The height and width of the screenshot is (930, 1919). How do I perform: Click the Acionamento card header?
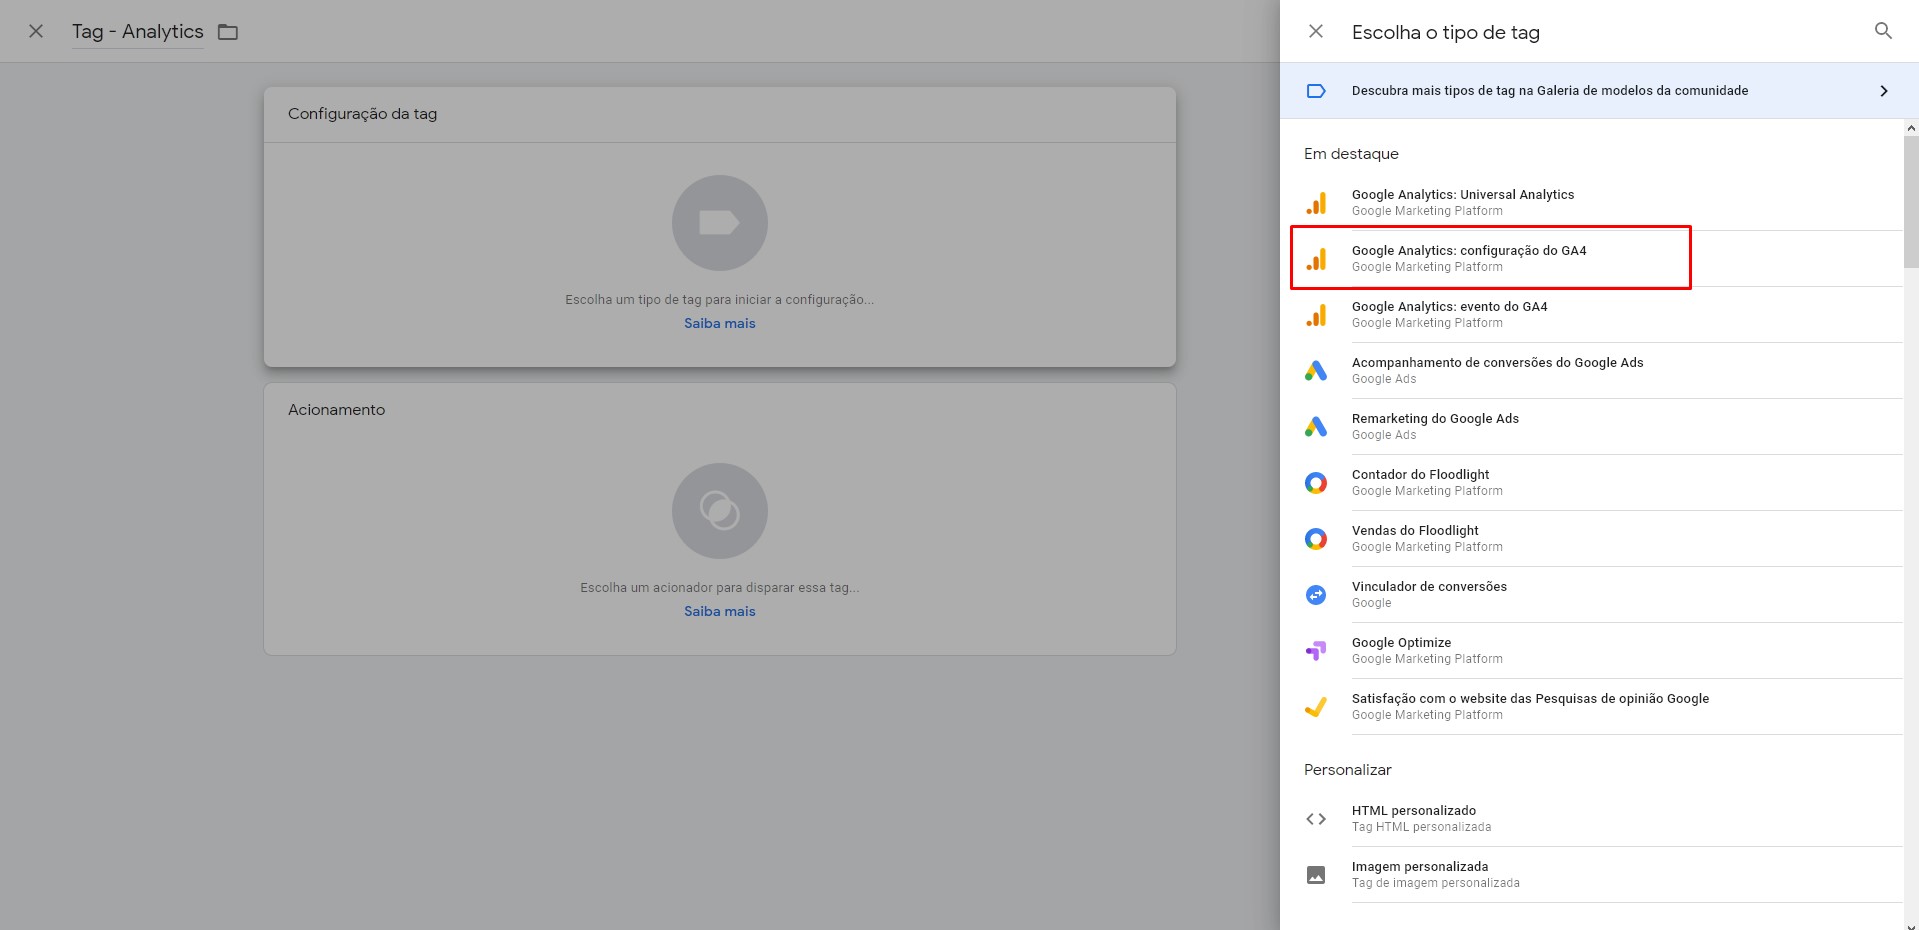coord(336,410)
